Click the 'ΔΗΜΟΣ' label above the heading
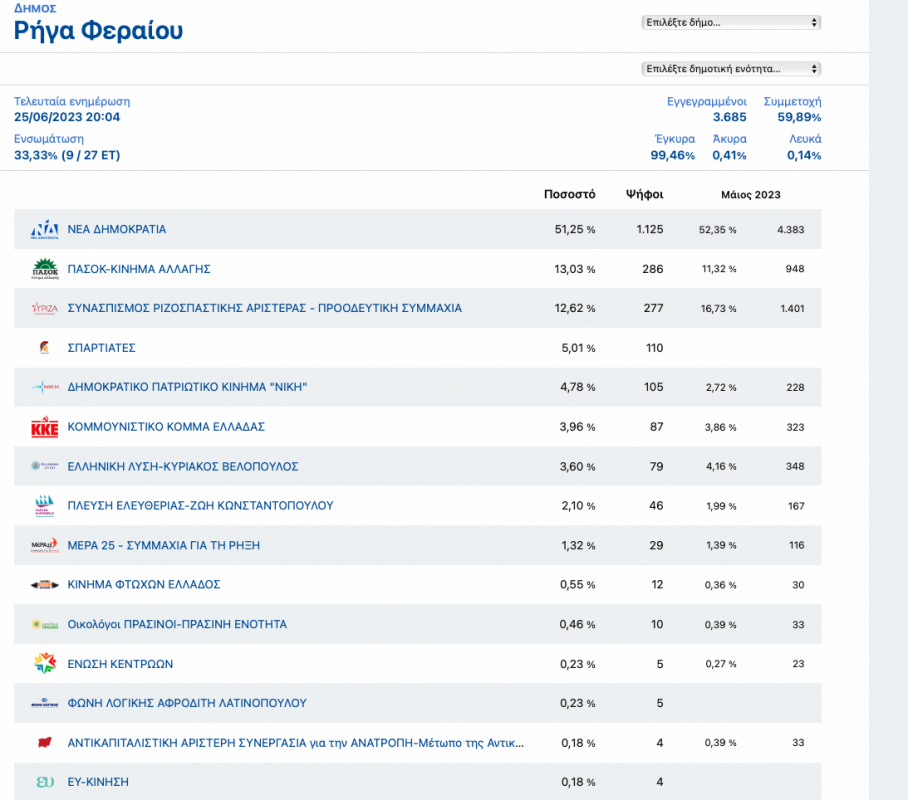 [x=35, y=8]
